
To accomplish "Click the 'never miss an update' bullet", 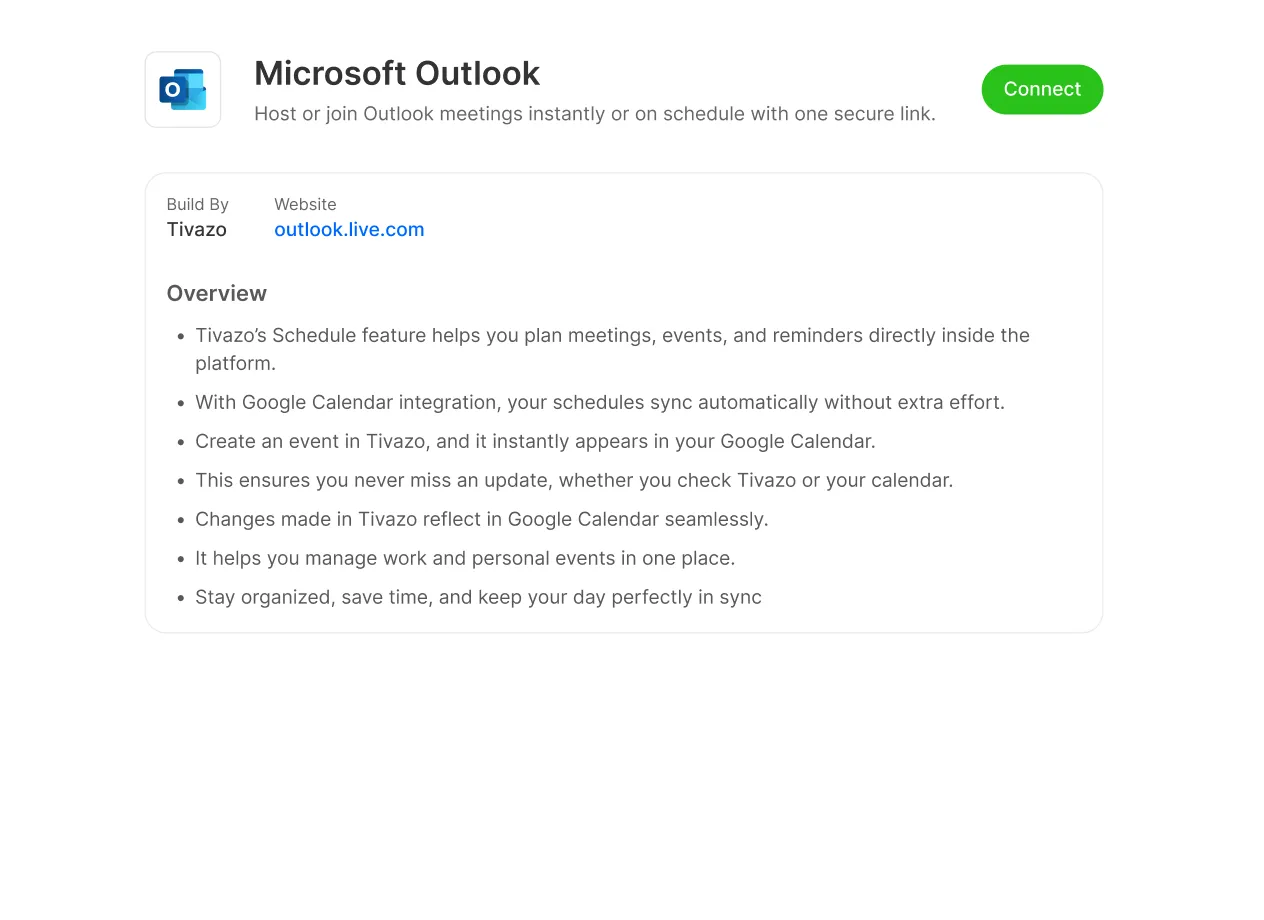I will click(575, 480).
